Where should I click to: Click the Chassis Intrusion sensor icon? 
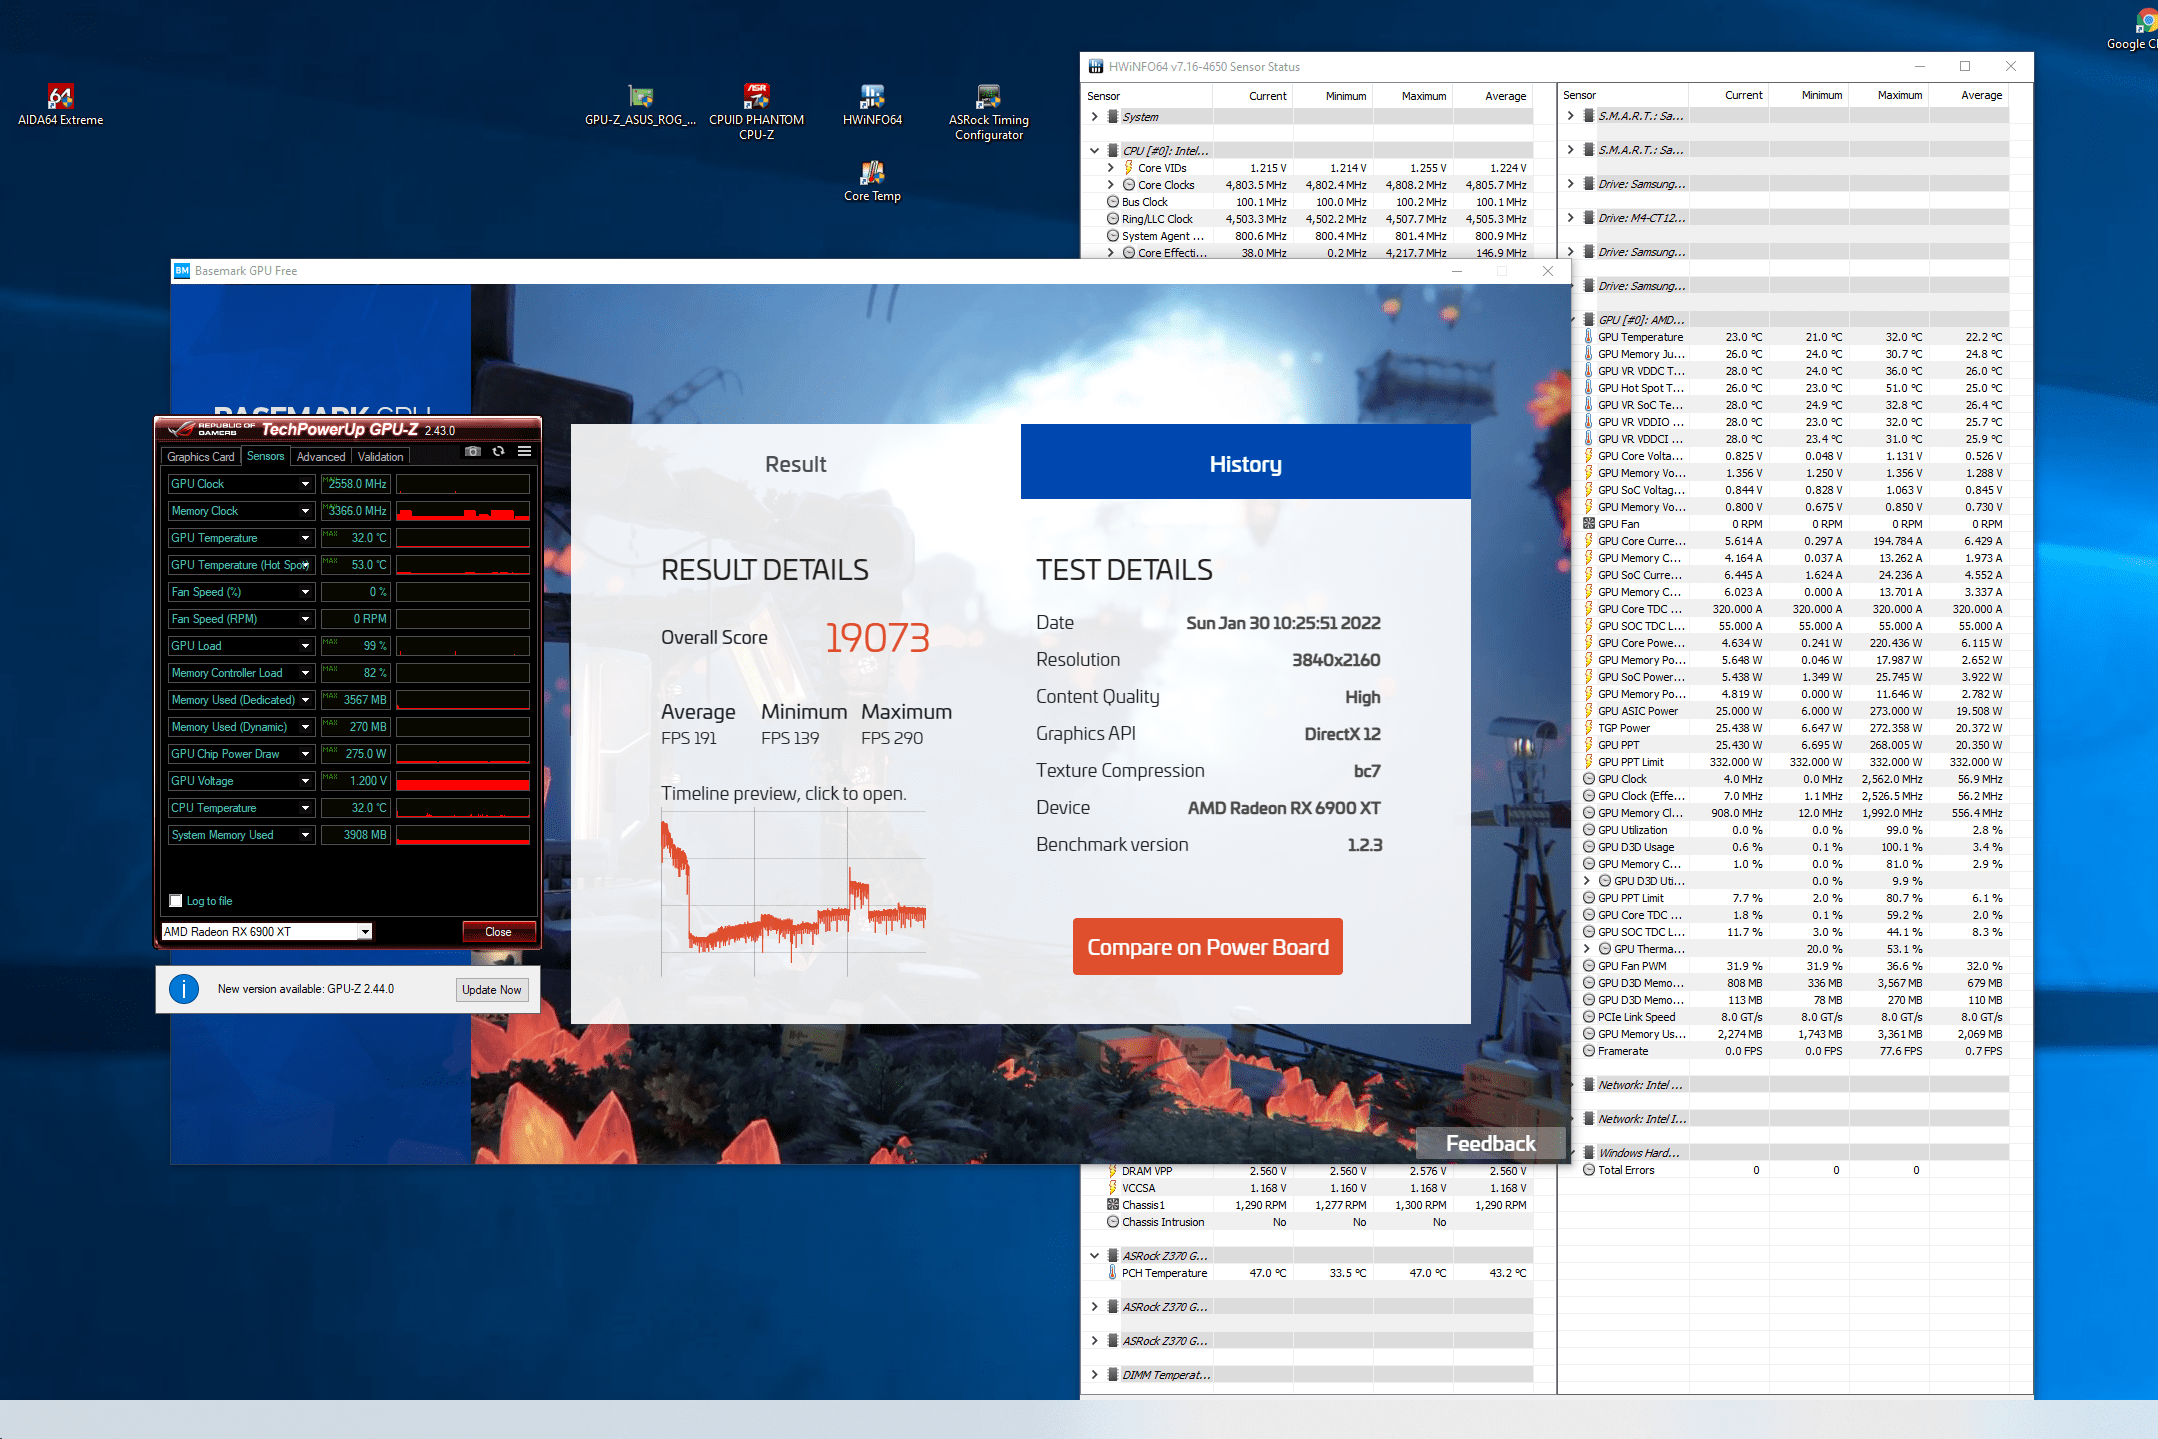[x=1113, y=1222]
